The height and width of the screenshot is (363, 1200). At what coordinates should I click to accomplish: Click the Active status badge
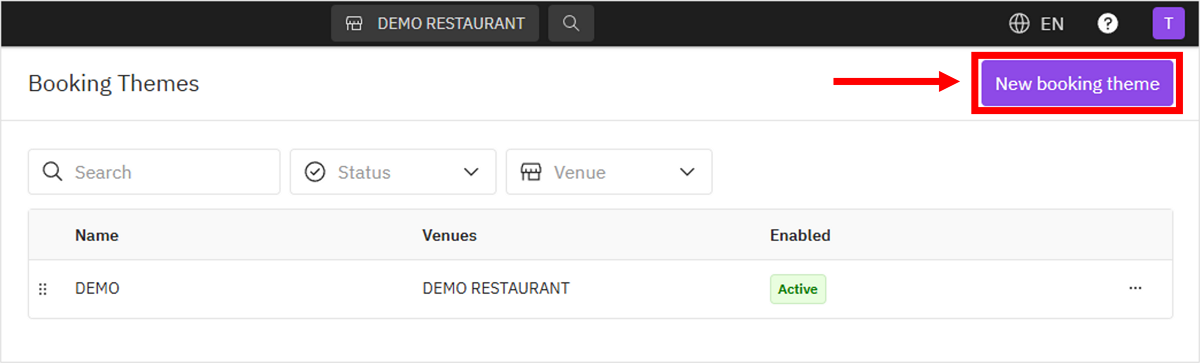[798, 289]
